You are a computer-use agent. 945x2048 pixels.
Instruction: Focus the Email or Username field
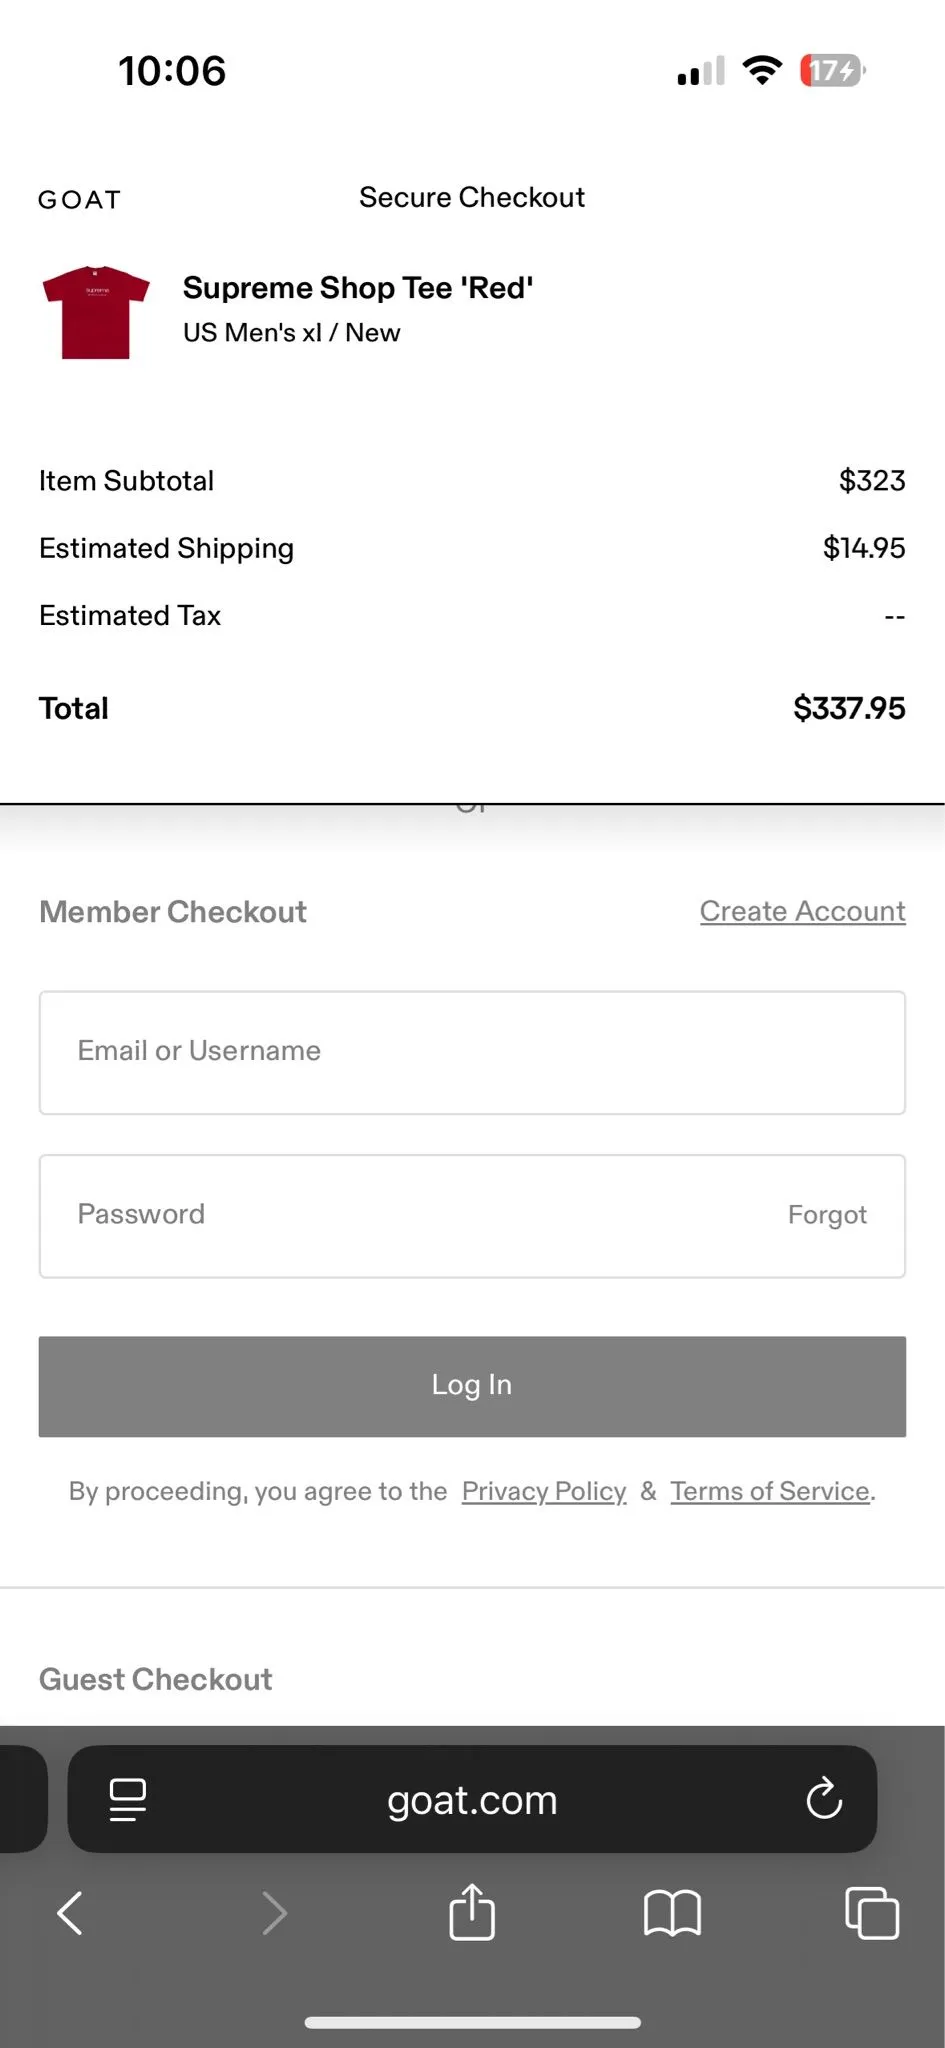472,1052
